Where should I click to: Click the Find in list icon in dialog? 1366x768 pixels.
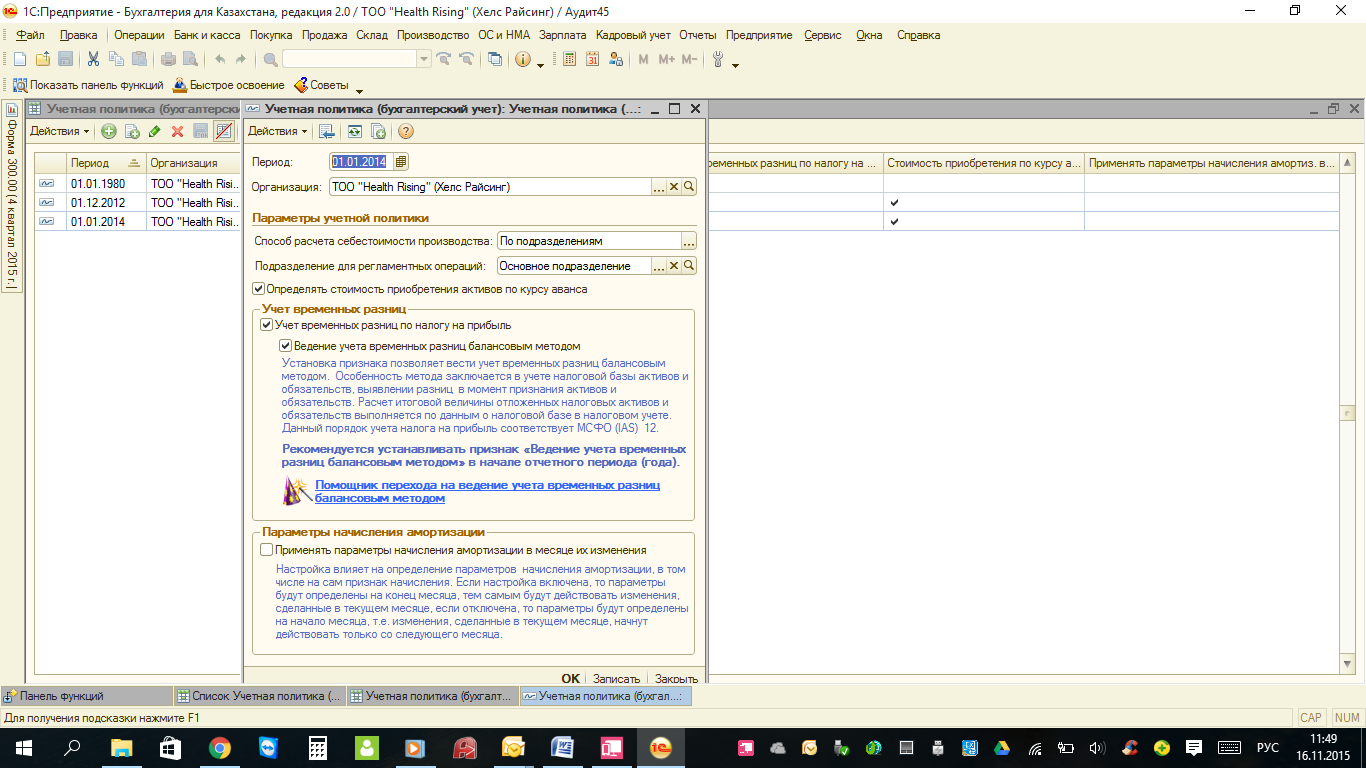point(326,131)
